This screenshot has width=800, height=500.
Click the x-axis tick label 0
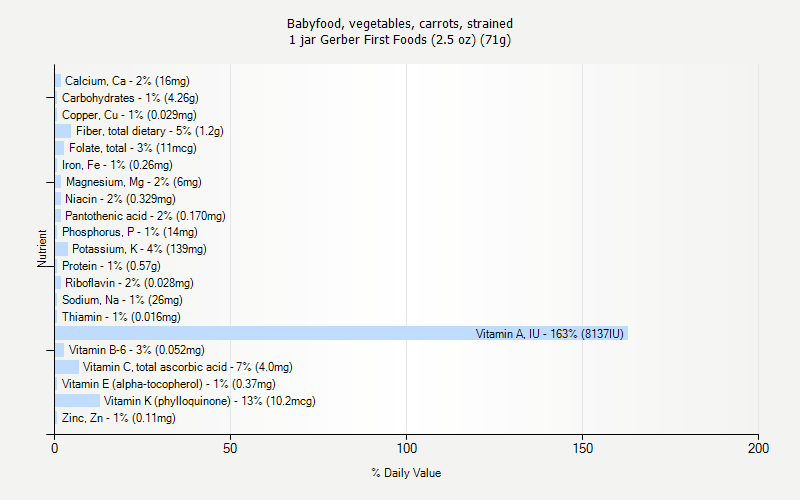coord(55,448)
